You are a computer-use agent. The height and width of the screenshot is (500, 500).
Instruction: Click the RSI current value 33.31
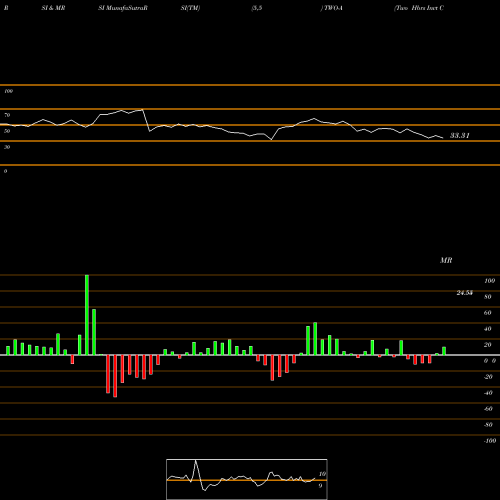[x=460, y=135]
